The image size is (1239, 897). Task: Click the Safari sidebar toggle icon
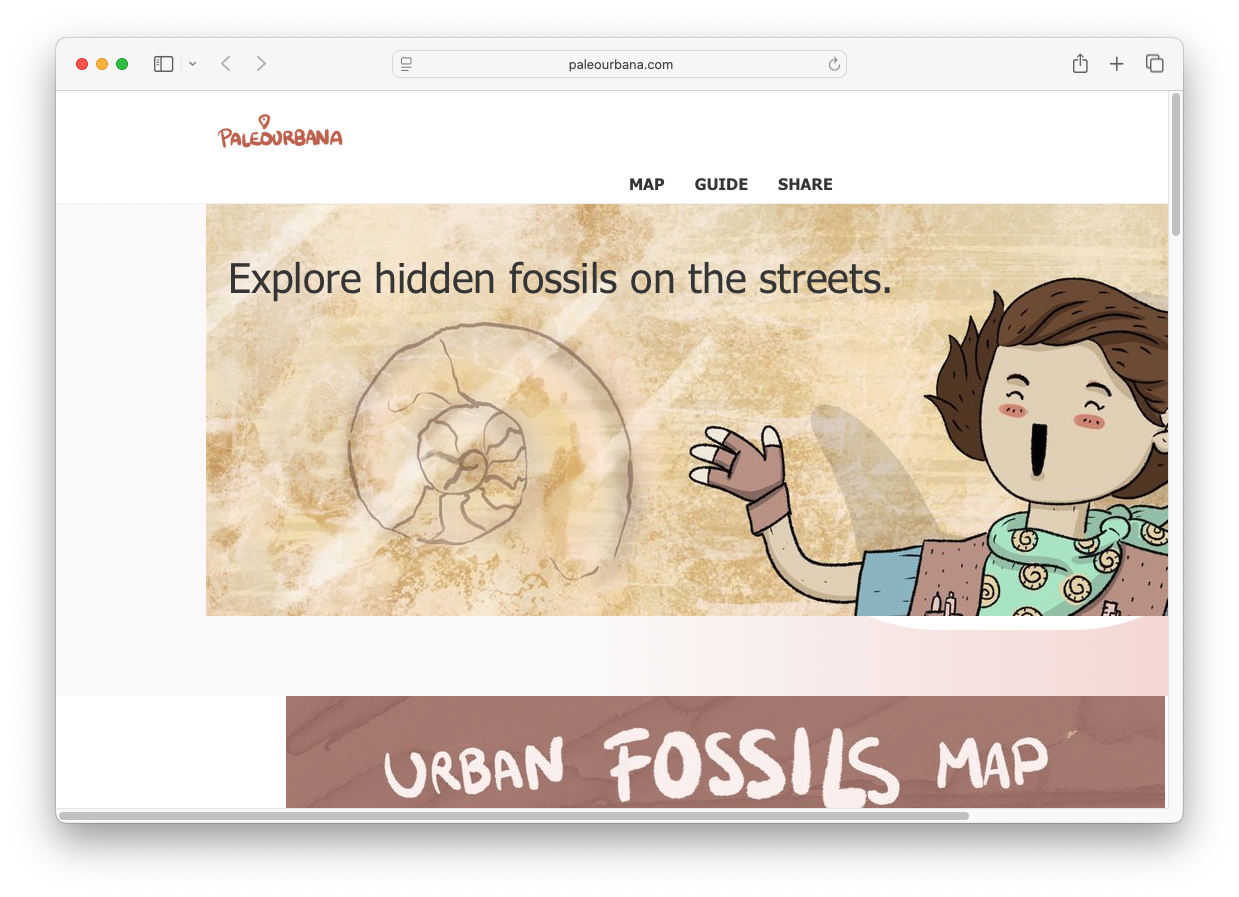coord(163,64)
